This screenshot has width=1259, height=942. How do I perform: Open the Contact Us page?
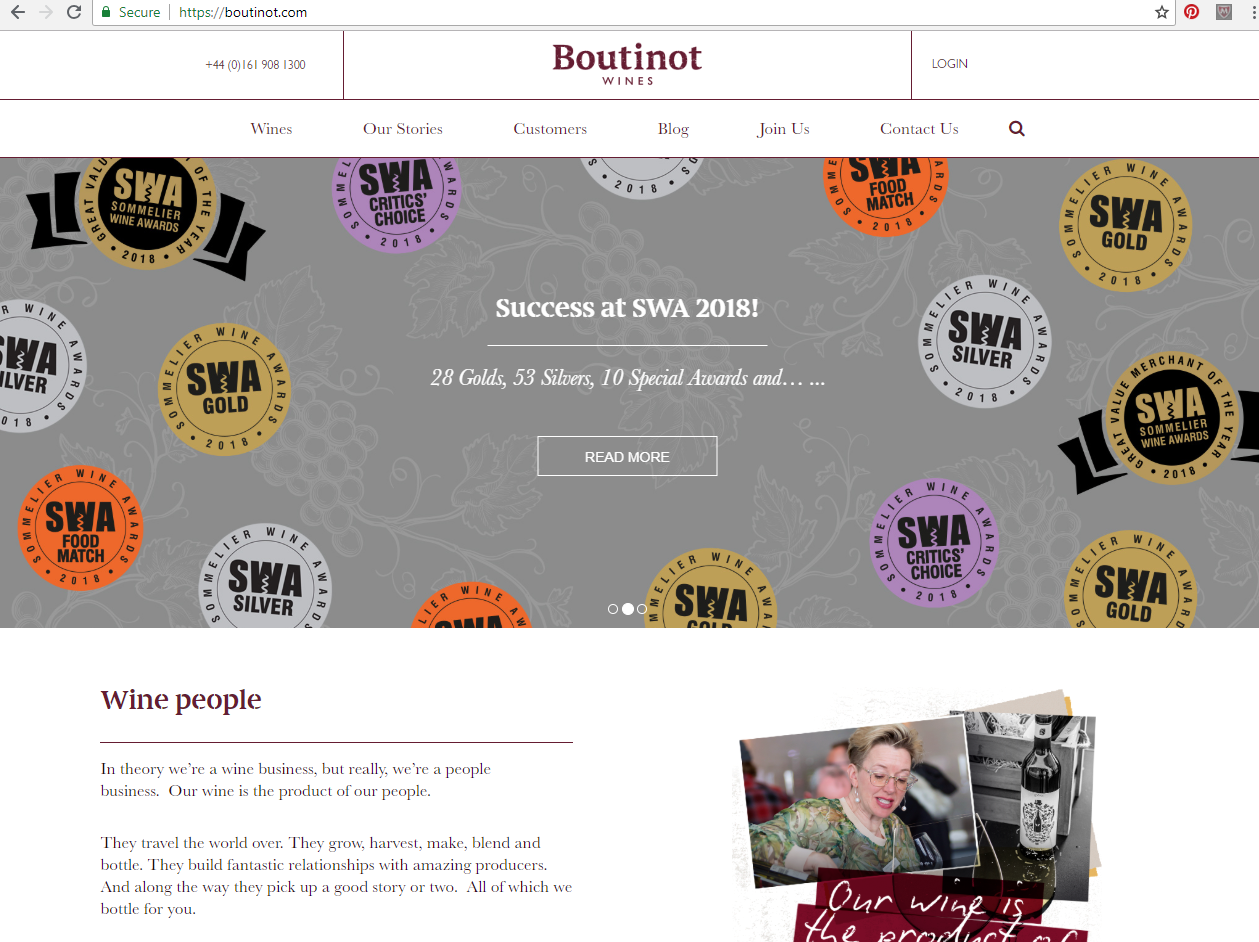click(919, 129)
